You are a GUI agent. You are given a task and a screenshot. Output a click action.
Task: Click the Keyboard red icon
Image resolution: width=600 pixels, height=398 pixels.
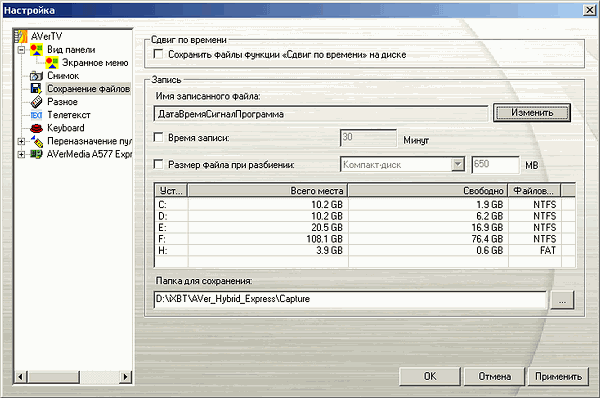coord(36,128)
